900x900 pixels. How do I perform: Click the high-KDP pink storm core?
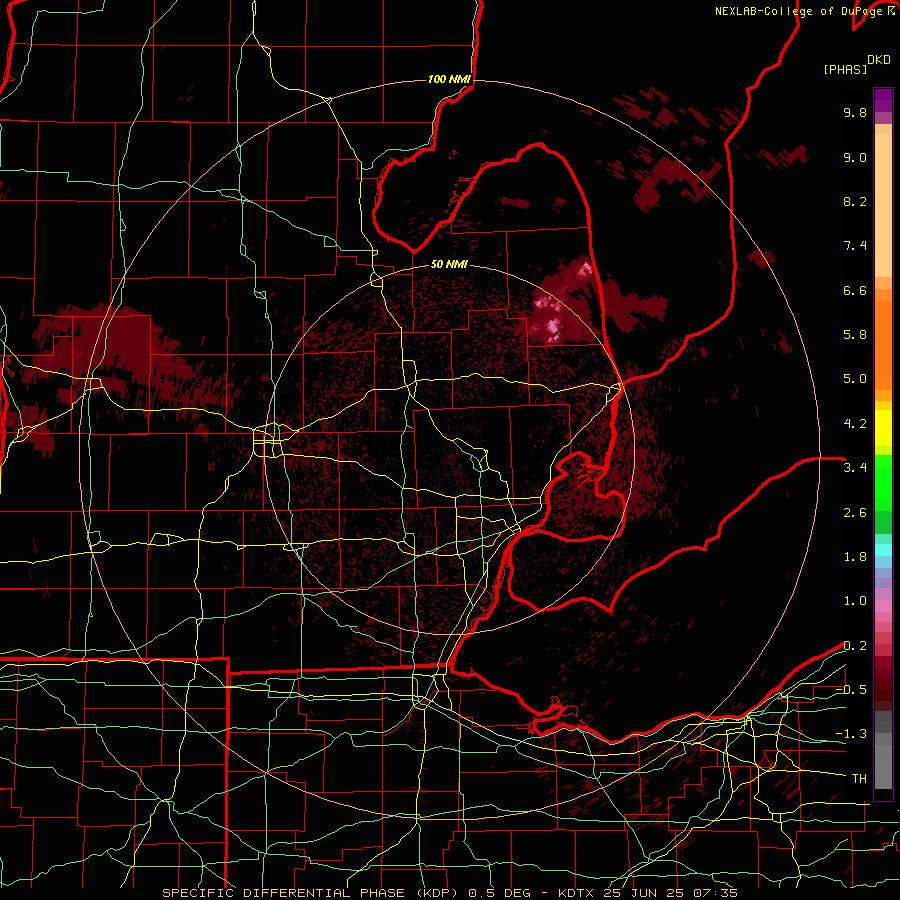pos(552,326)
